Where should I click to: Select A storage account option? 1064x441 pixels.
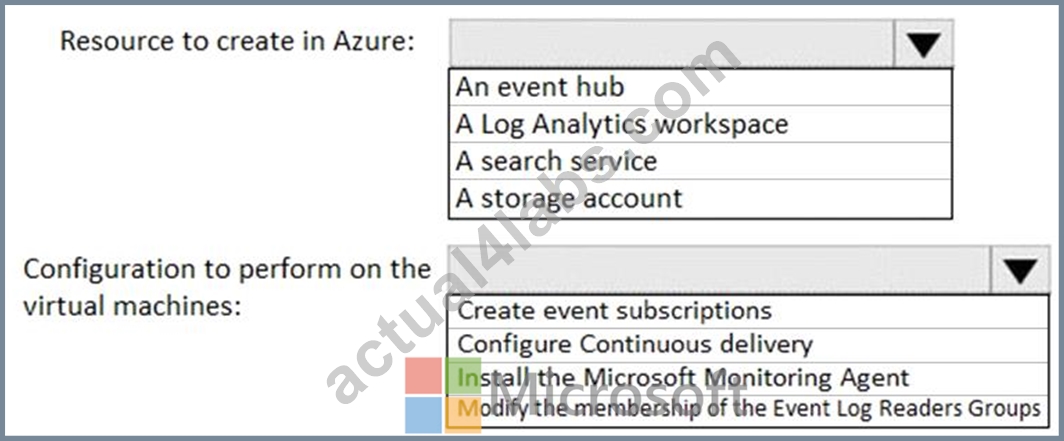pyautogui.click(x=700, y=199)
